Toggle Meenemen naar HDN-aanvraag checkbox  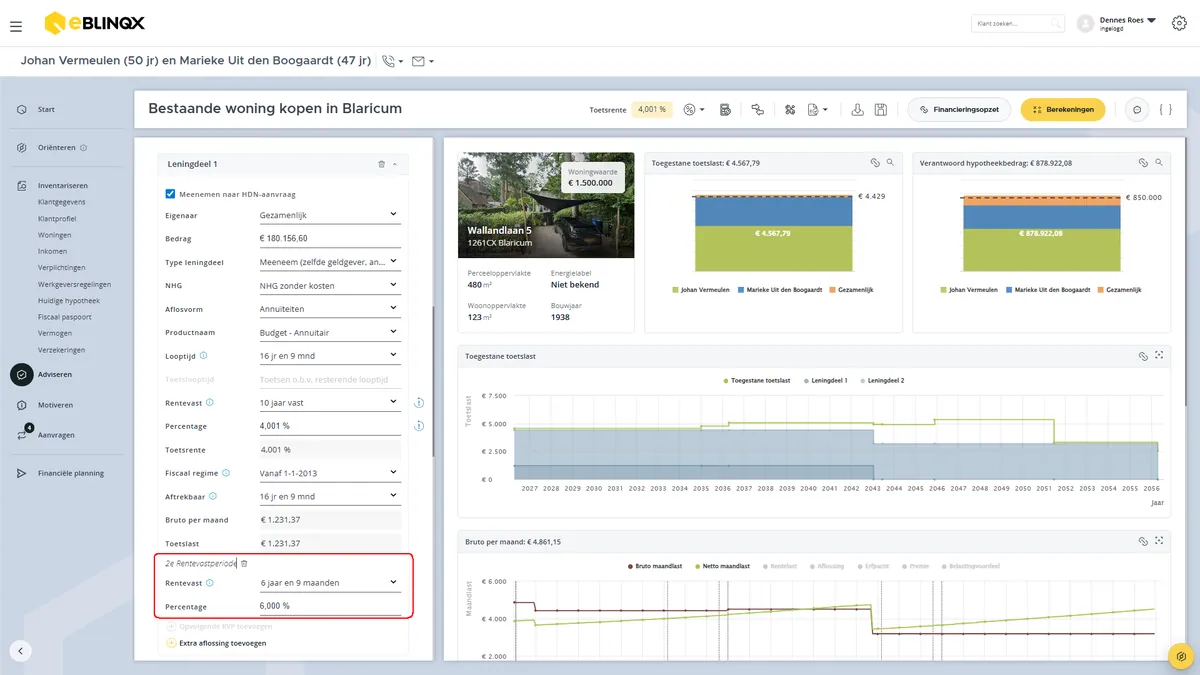170,194
